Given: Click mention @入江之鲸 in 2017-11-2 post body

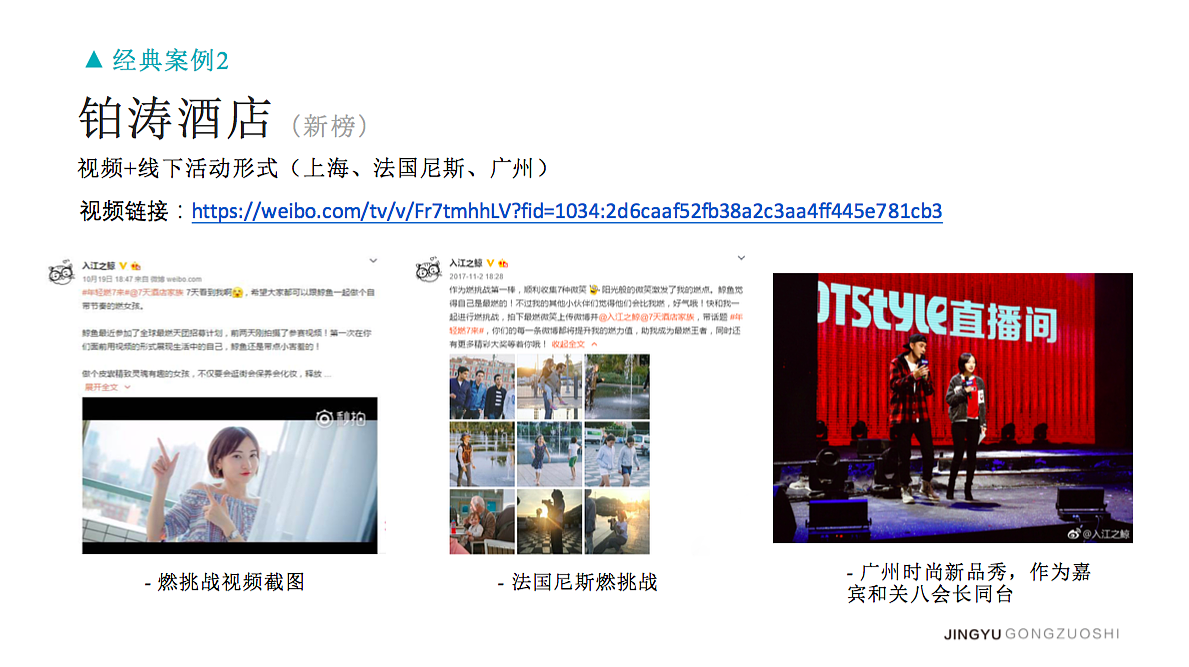Looking at the screenshot, I should 619,317.
